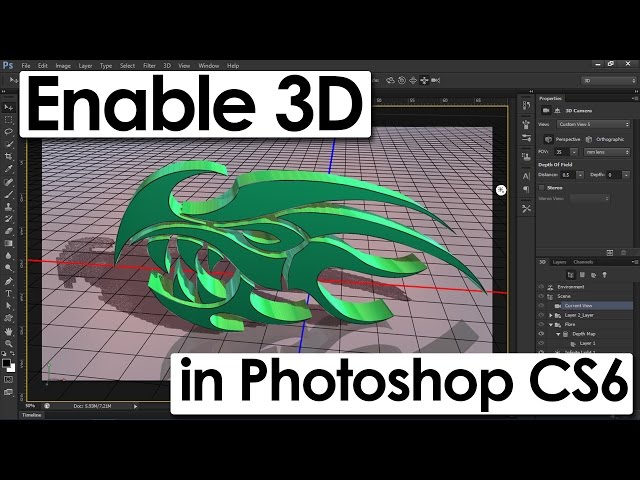Image resolution: width=640 pixels, height=480 pixels.
Task: Select the Rectangular Marquee tool
Action: [x=9, y=120]
